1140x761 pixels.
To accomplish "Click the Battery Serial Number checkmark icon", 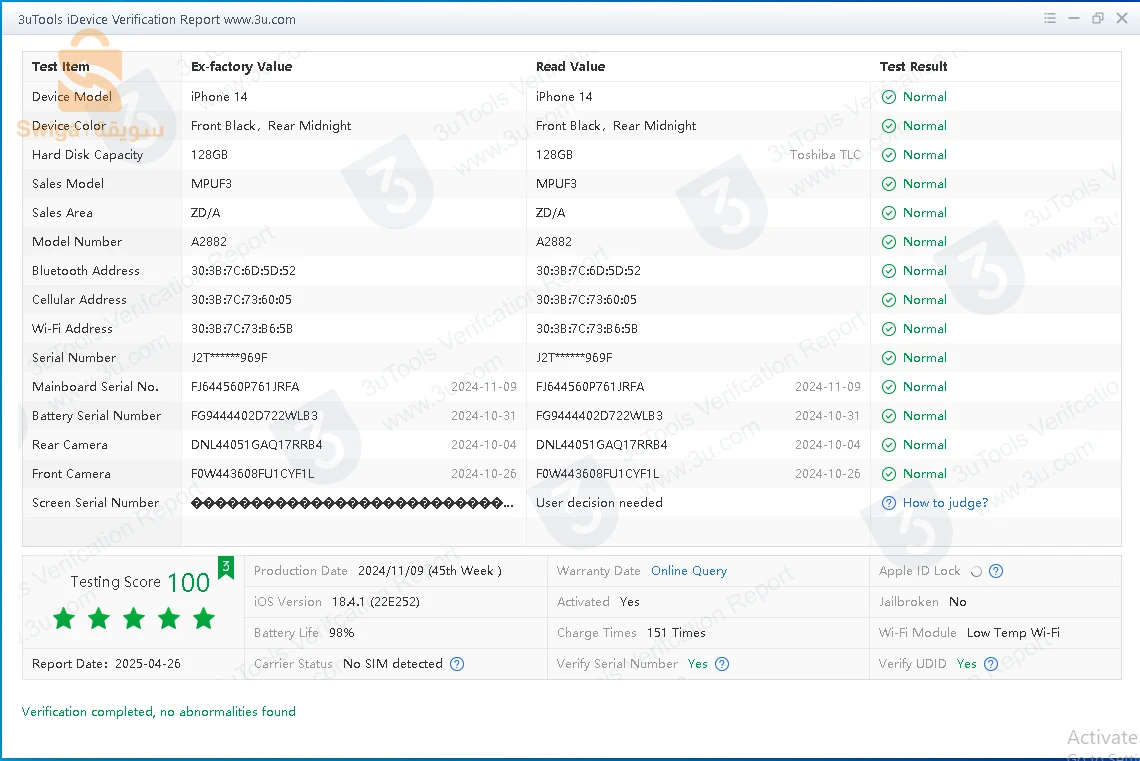I will (x=888, y=416).
